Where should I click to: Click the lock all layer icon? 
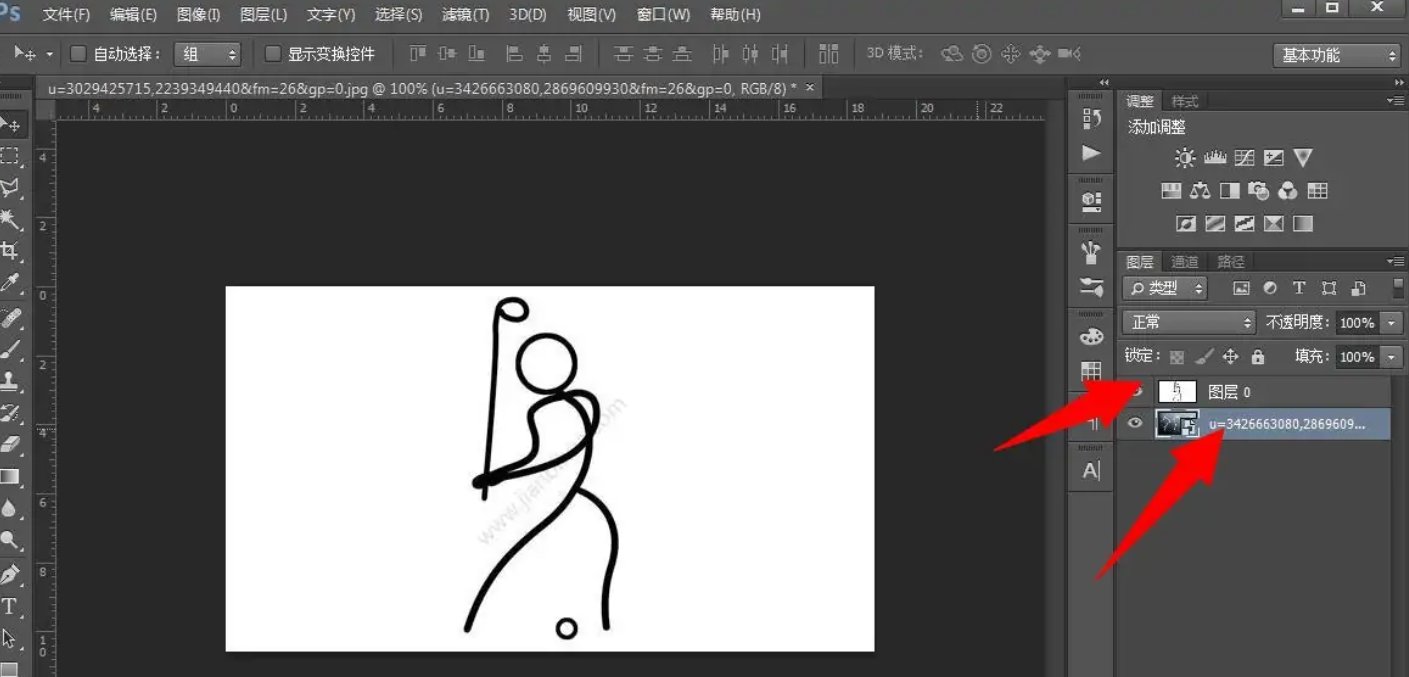(1258, 357)
